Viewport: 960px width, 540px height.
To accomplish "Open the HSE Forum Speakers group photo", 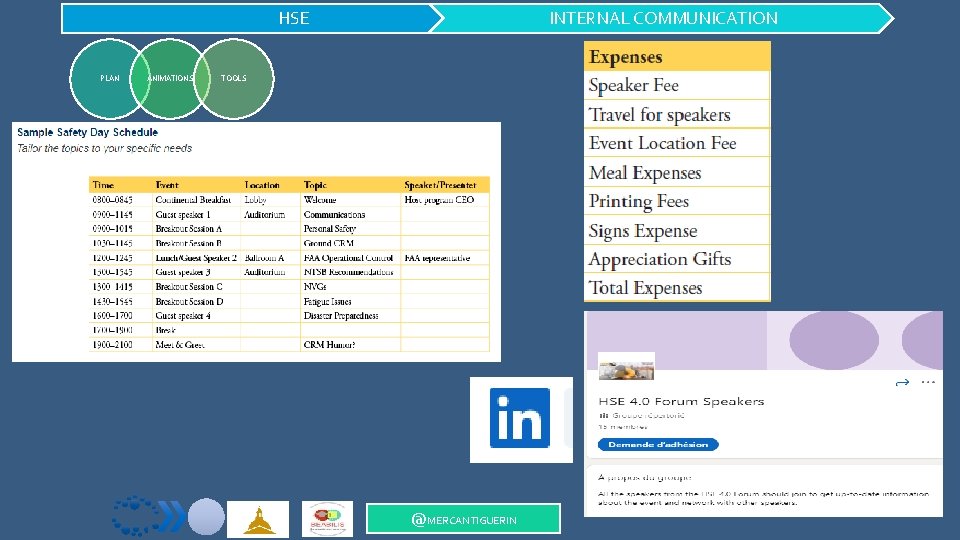I will [626, 366].
